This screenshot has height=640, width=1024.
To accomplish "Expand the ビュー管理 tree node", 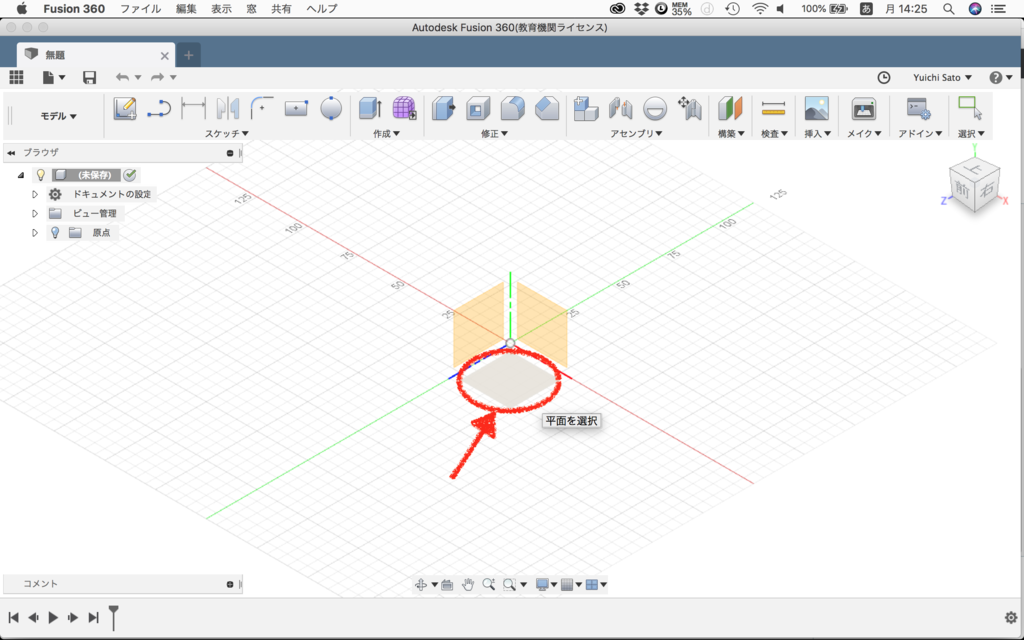I will (x=35, y=214).
